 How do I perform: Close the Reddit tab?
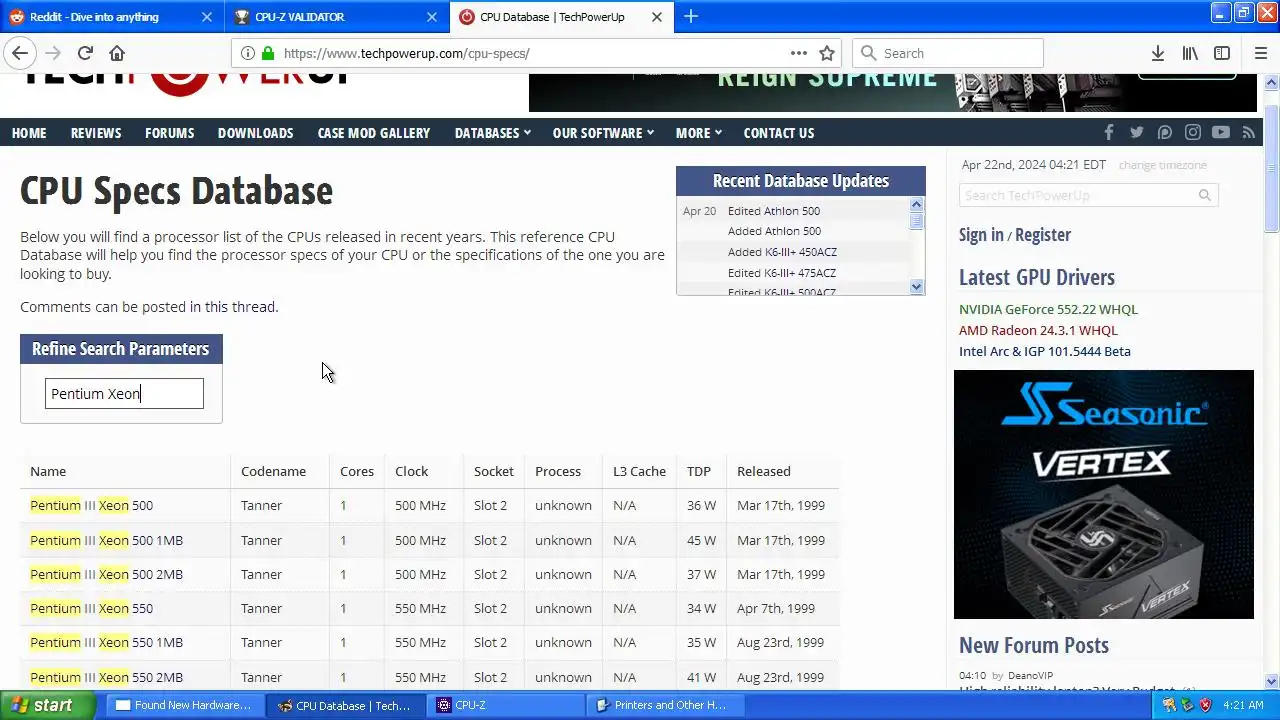(x=207, y=17)
